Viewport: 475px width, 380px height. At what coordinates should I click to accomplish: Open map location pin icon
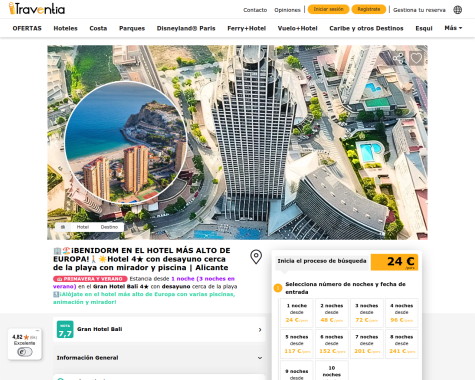[x=256, y=257]
